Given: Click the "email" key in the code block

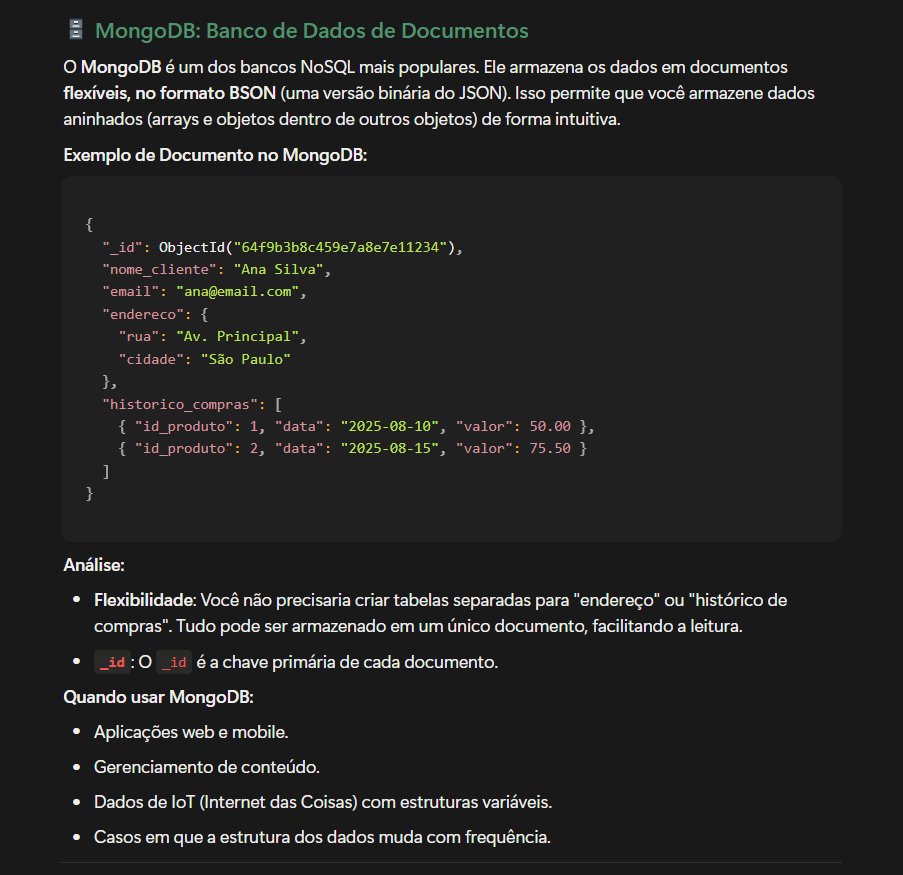Looking at the screenshot, I should tap(130, 291).
